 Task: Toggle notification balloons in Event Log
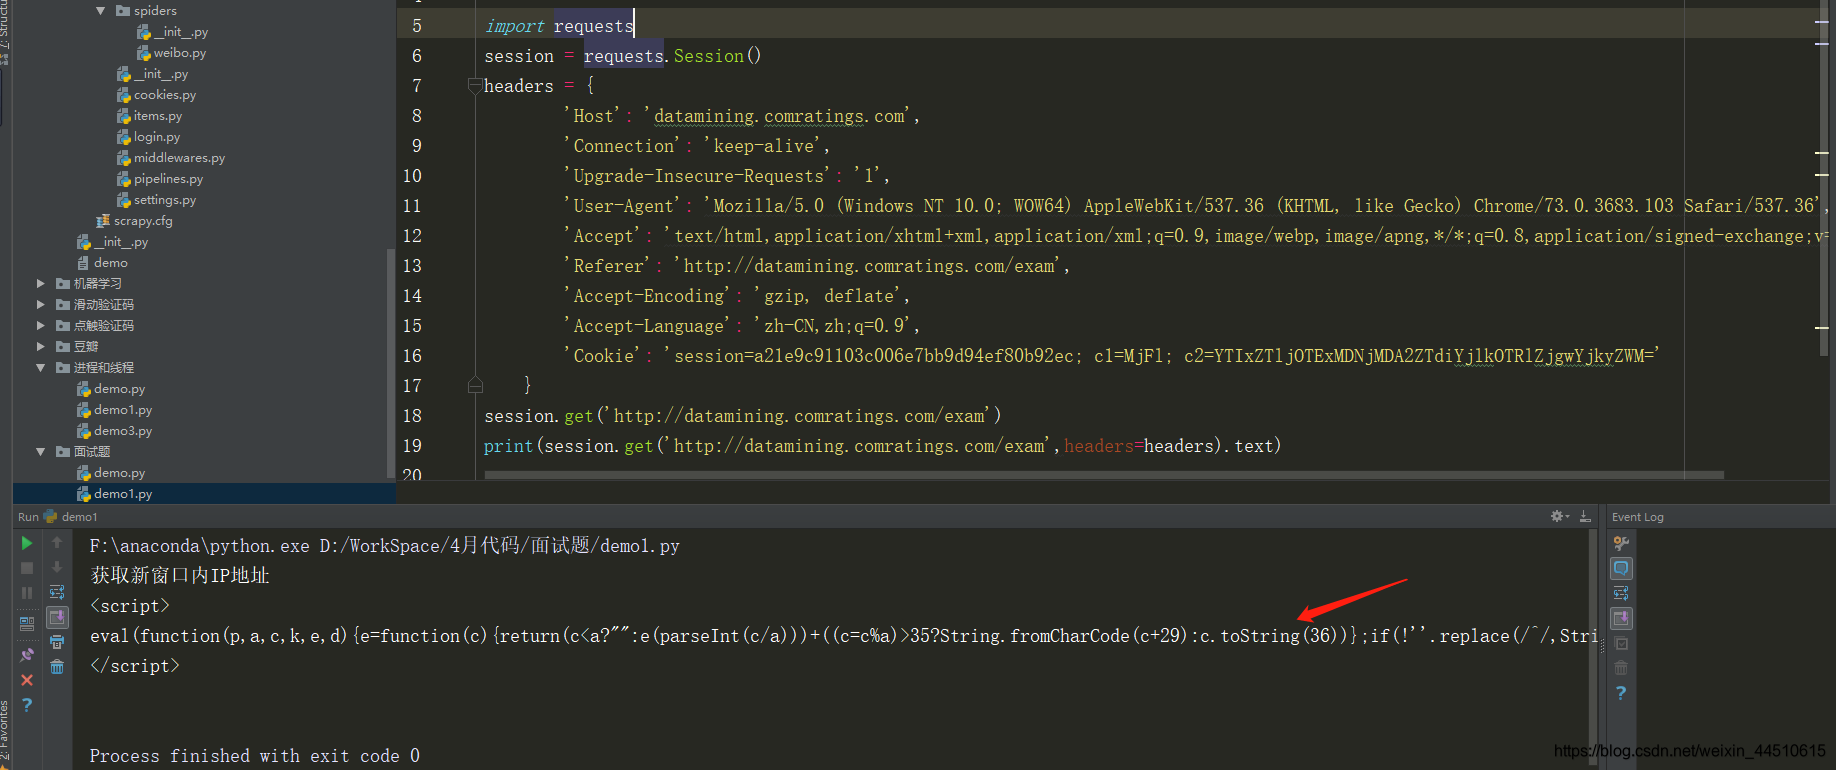coord(1621,568)
